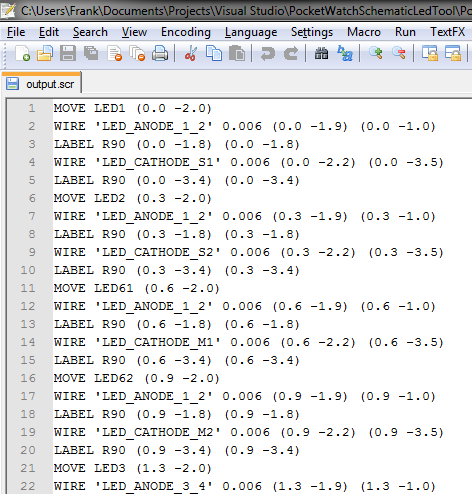Screen dimensions: 472x494
Task: Click the Close All documents icon
Action: click(137, 53)
